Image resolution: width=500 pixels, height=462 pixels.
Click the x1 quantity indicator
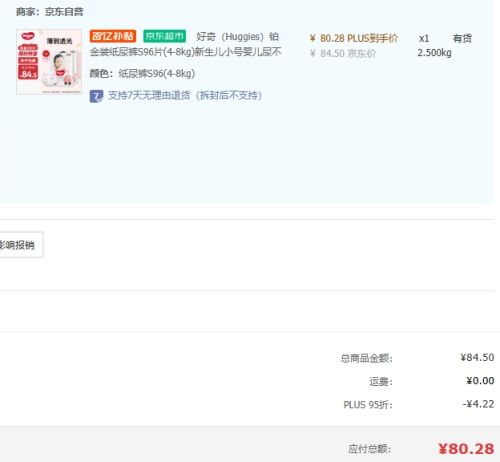(424, 38)
